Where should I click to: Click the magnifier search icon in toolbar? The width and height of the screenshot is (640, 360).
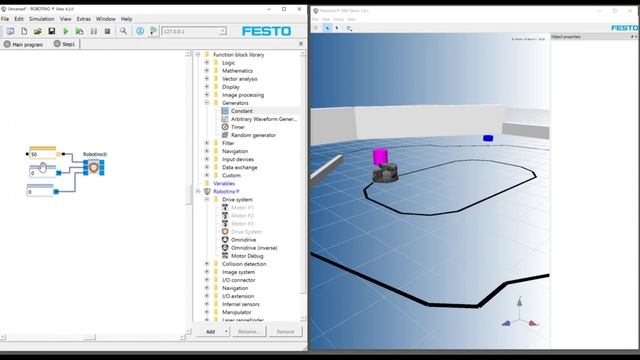tap(123, 31)
